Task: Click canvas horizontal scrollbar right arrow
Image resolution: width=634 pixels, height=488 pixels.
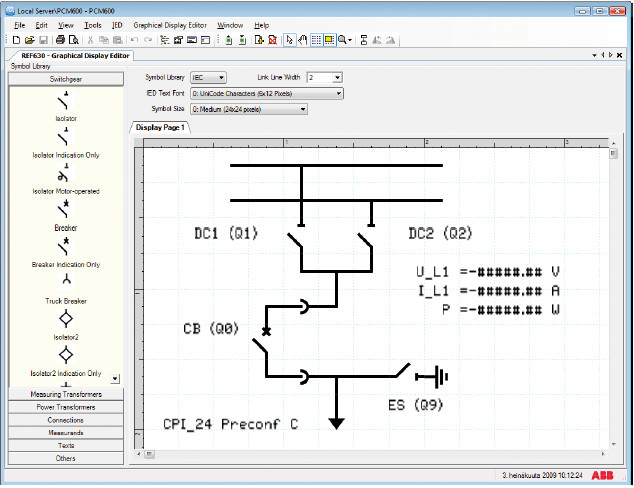Action: click(x=603, y=454)
